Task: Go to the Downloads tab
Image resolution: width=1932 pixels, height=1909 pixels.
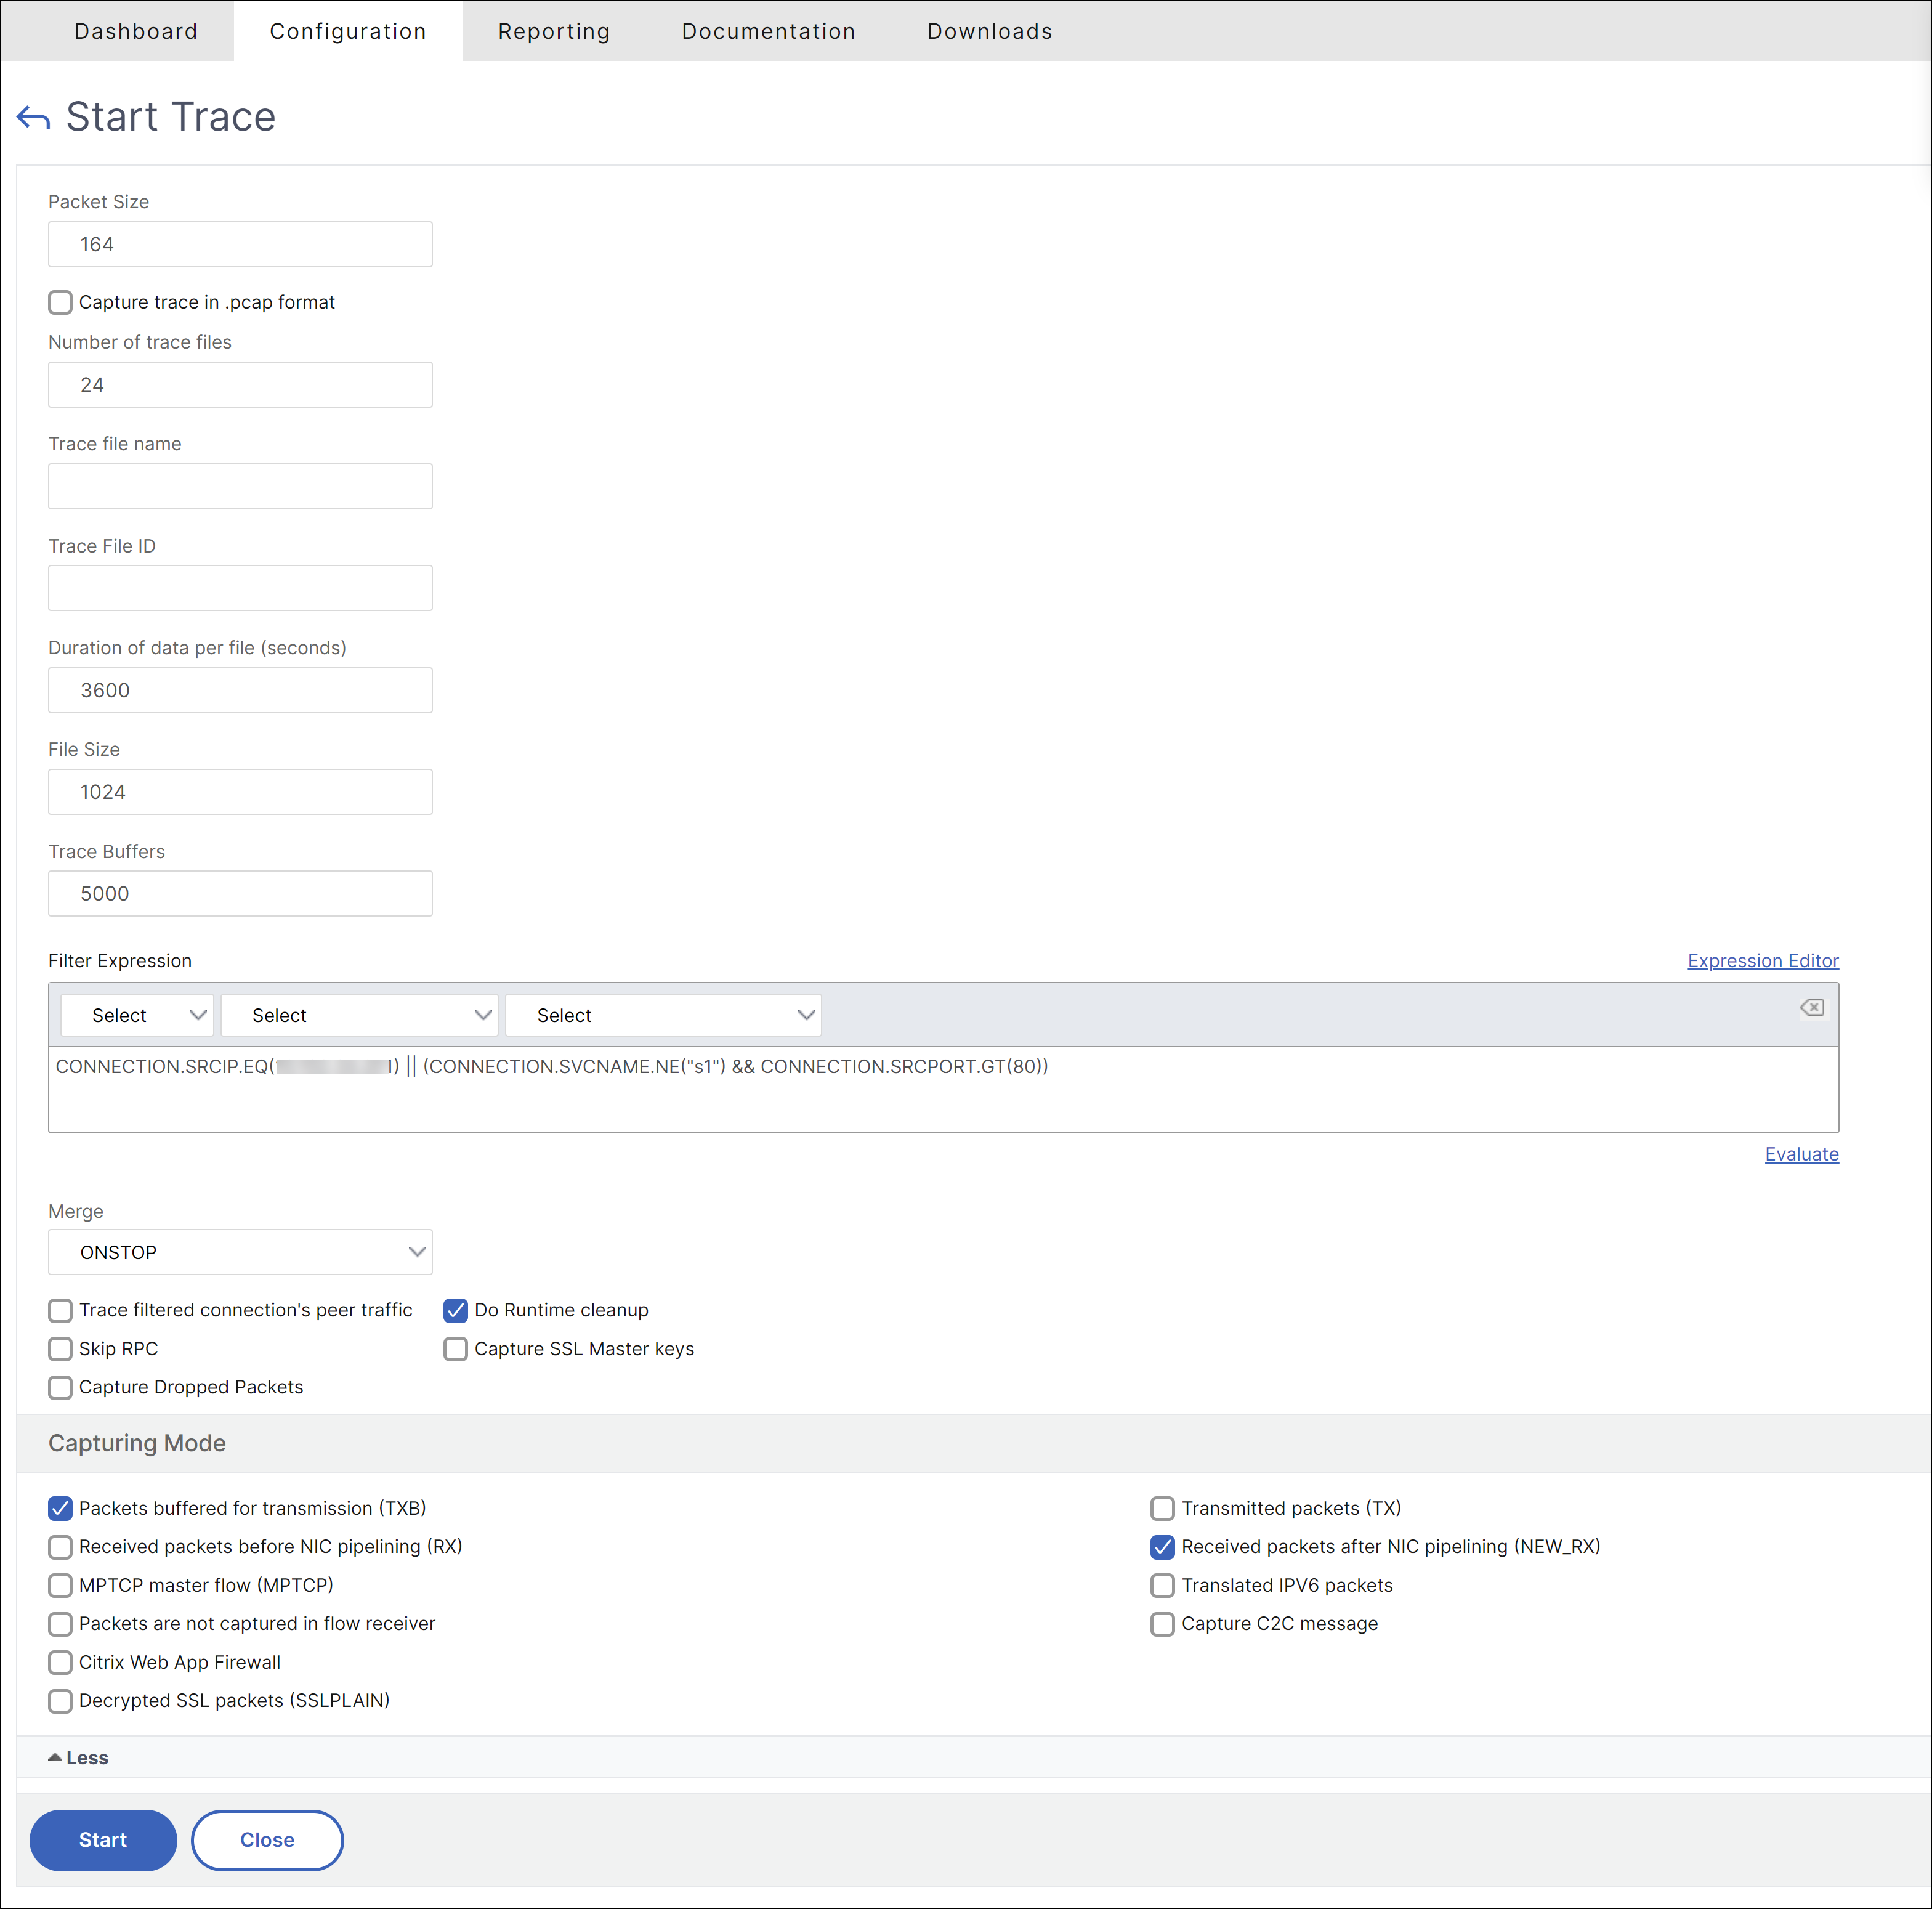Action: pyautogui.click(x=989, y=31)
